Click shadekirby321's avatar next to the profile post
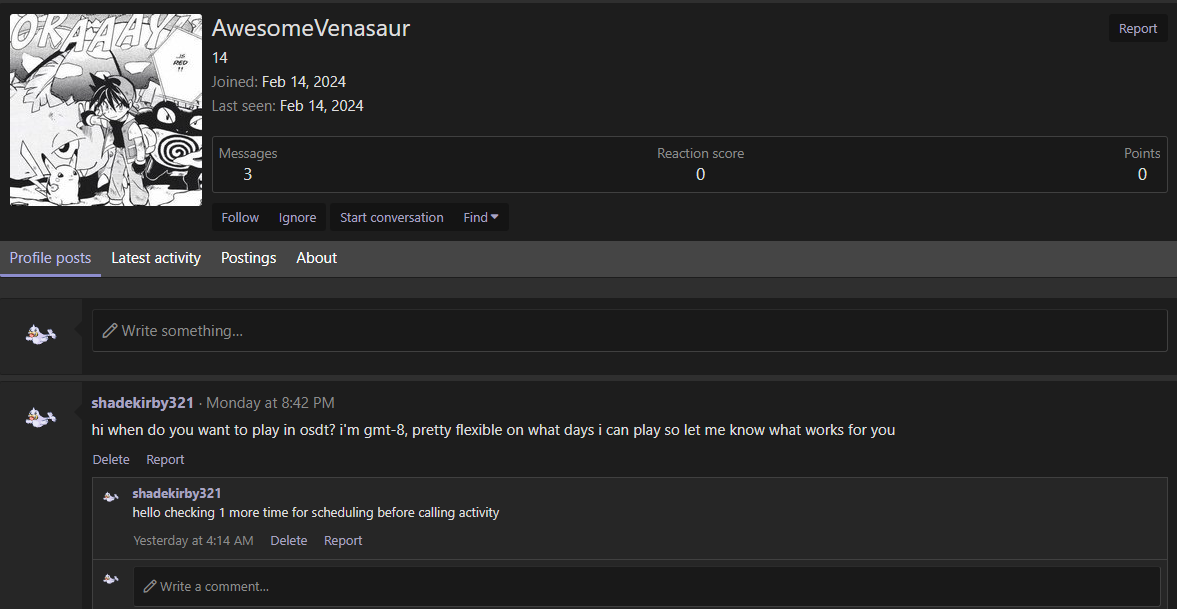Image resolution: width=1177 pixels, height=609 pixels. tap(41, 416)
